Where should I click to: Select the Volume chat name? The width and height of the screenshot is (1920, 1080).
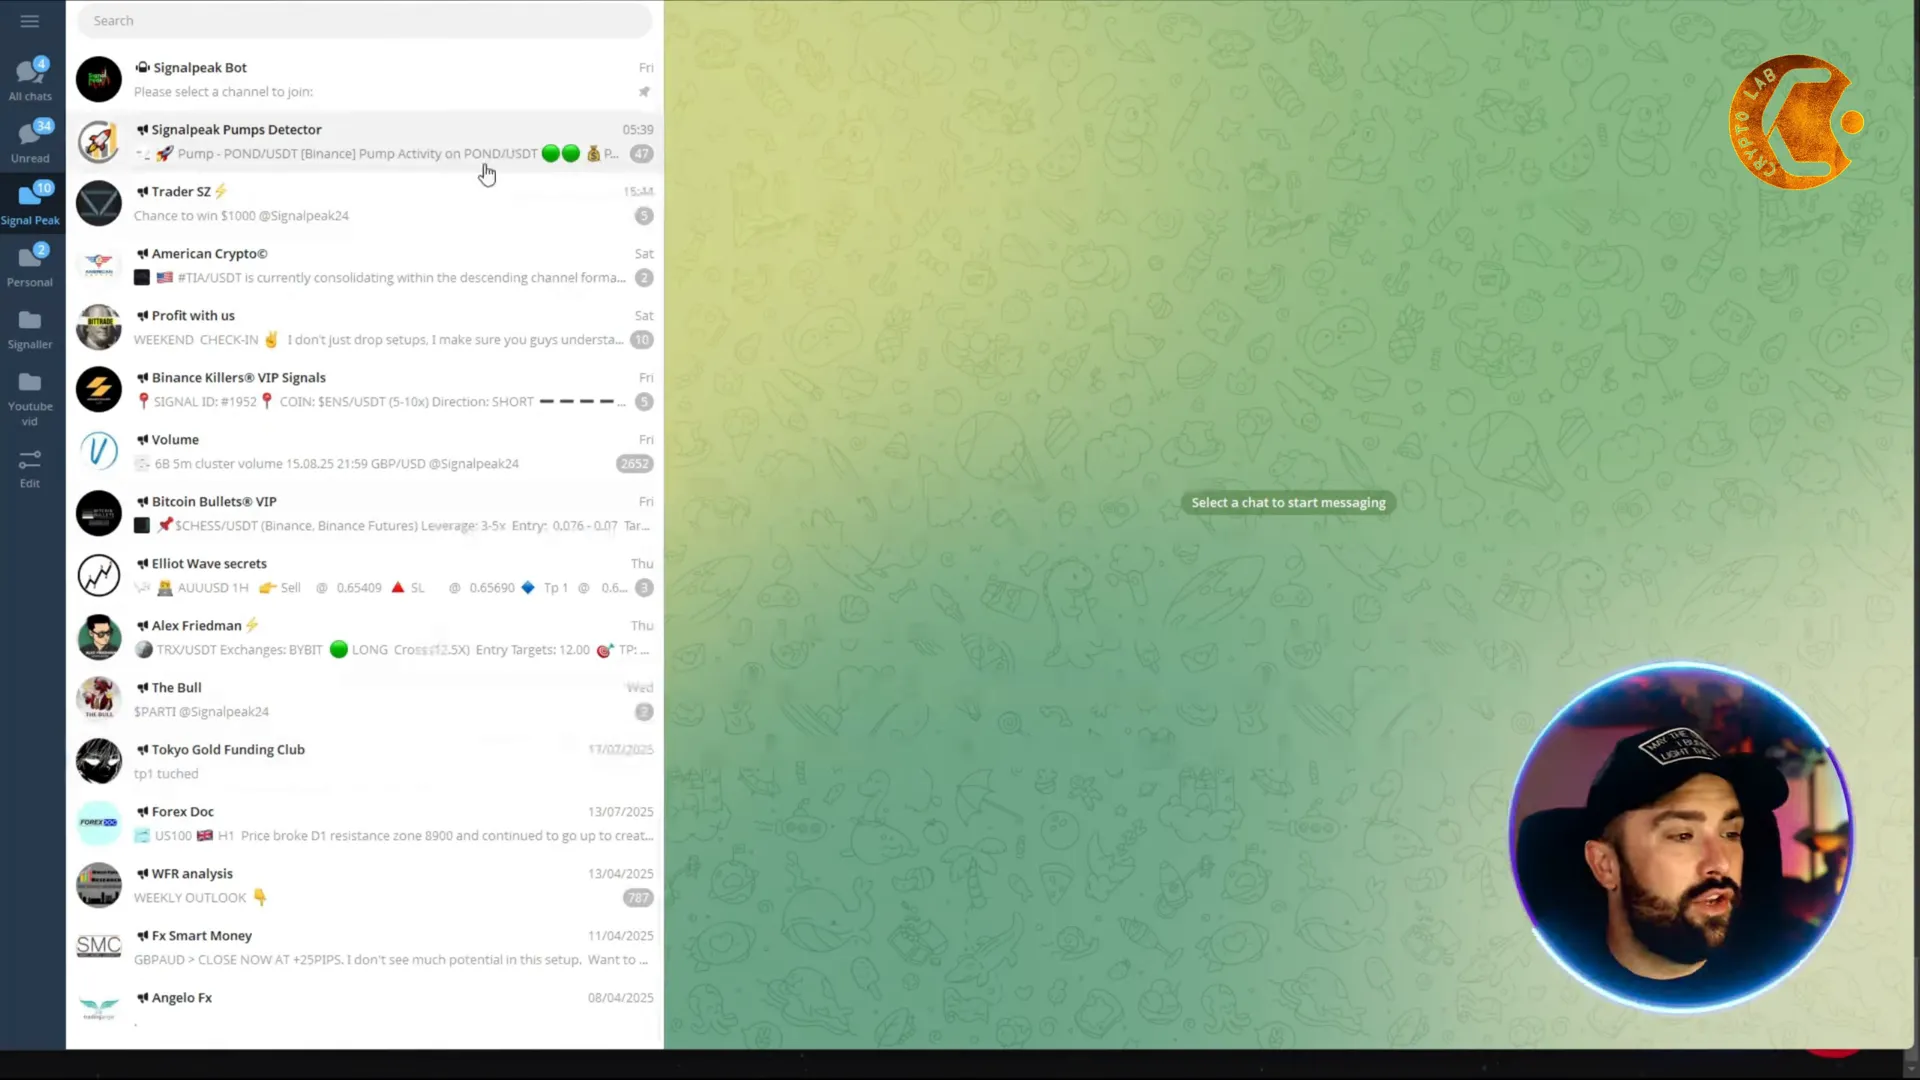175,440
